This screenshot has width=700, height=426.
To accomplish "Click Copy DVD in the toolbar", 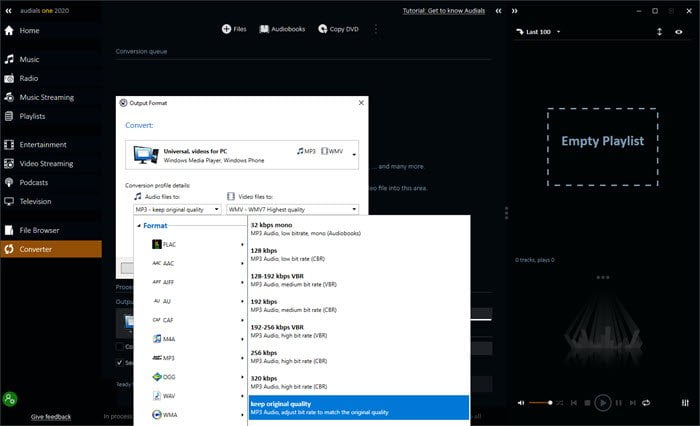I will tap(338, 29).
